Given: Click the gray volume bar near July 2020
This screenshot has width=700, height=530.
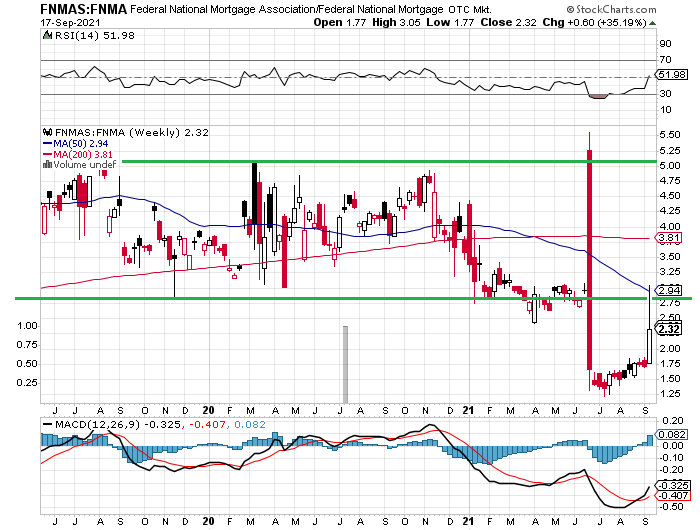Looking at the screenshot, I should [x=345, y=364].
